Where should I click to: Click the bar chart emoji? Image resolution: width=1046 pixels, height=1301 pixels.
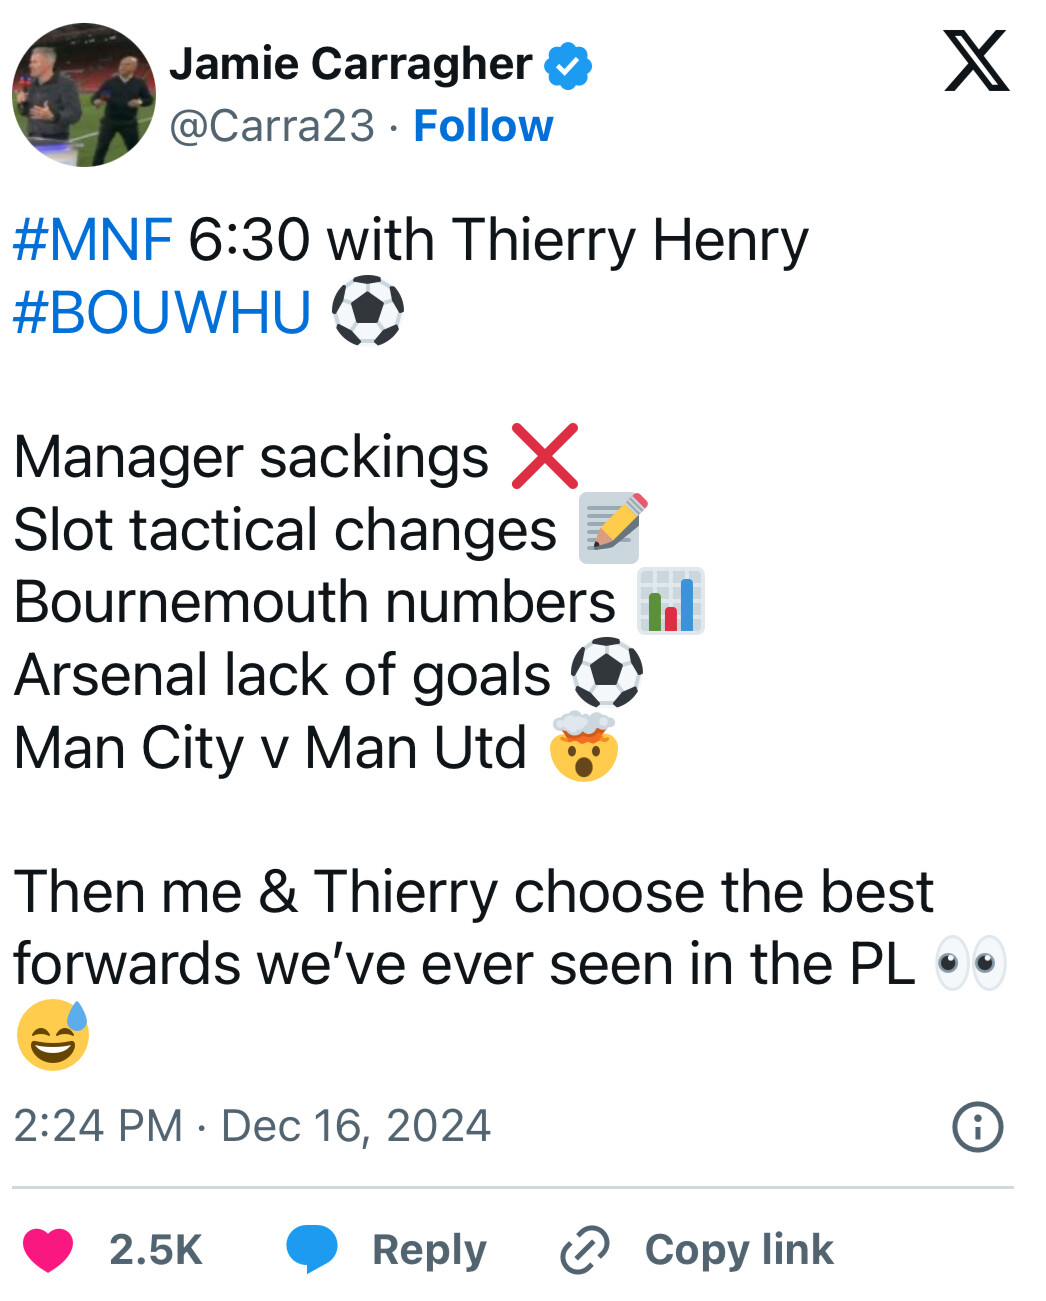tap(671, 601)
